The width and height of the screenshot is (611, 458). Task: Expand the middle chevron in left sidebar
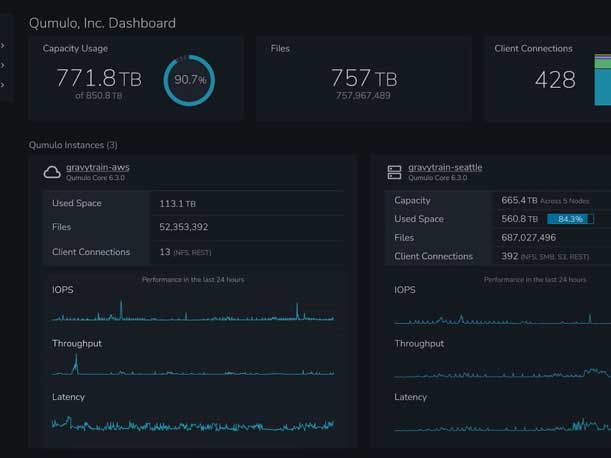(x=3, y=66)
